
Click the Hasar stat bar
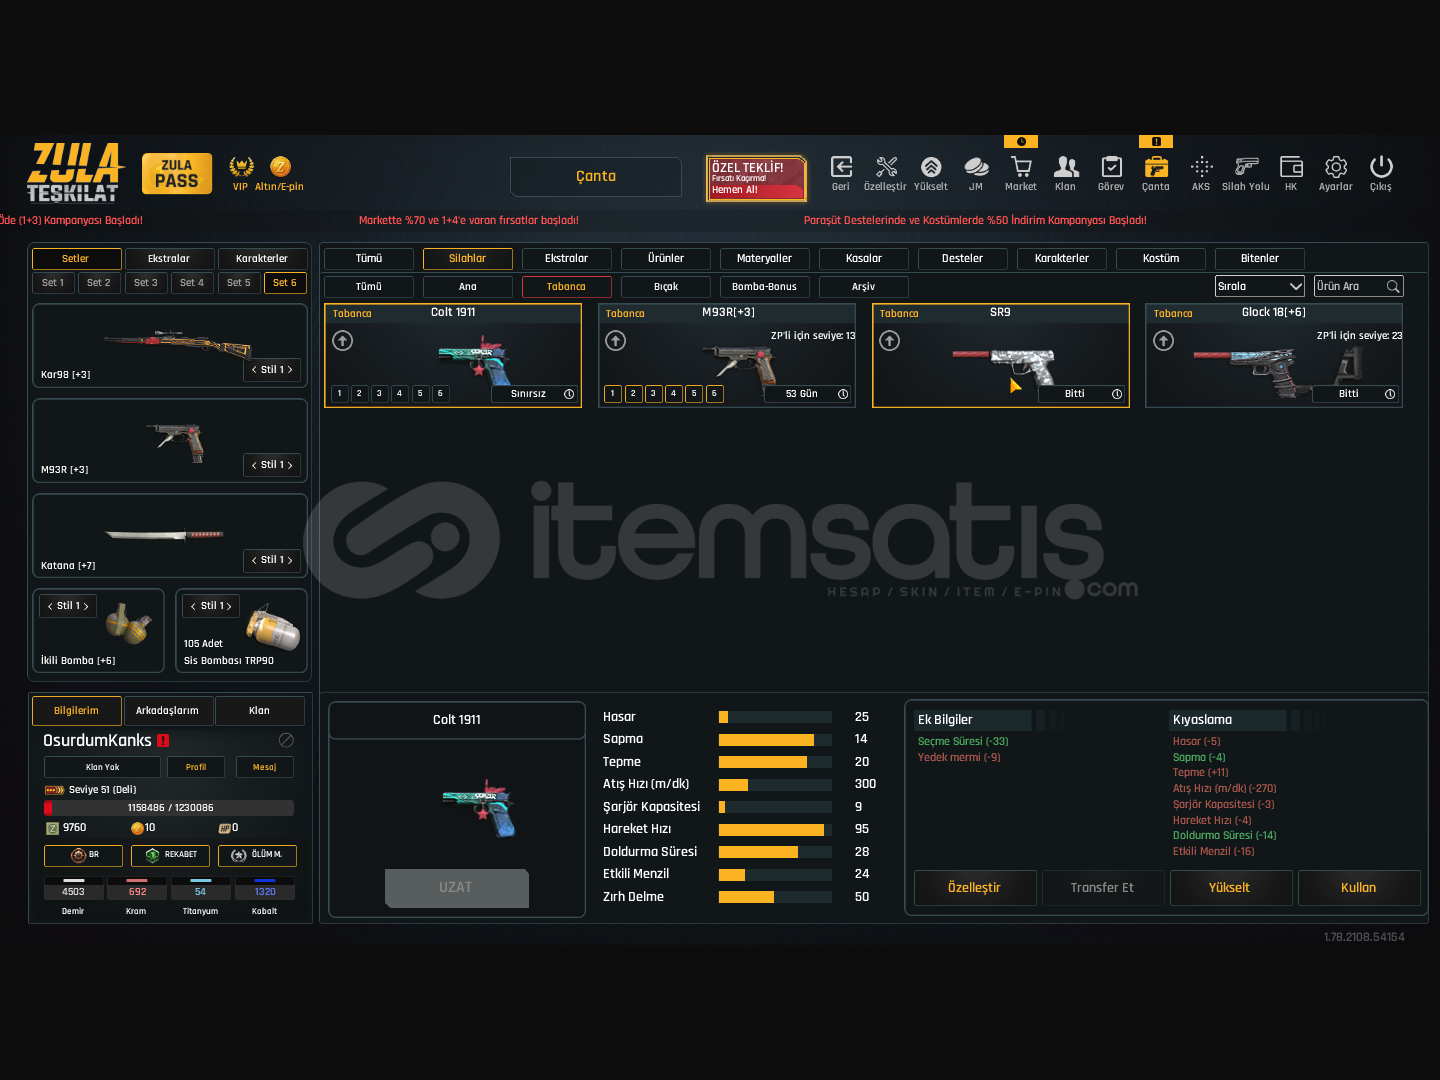775,717
